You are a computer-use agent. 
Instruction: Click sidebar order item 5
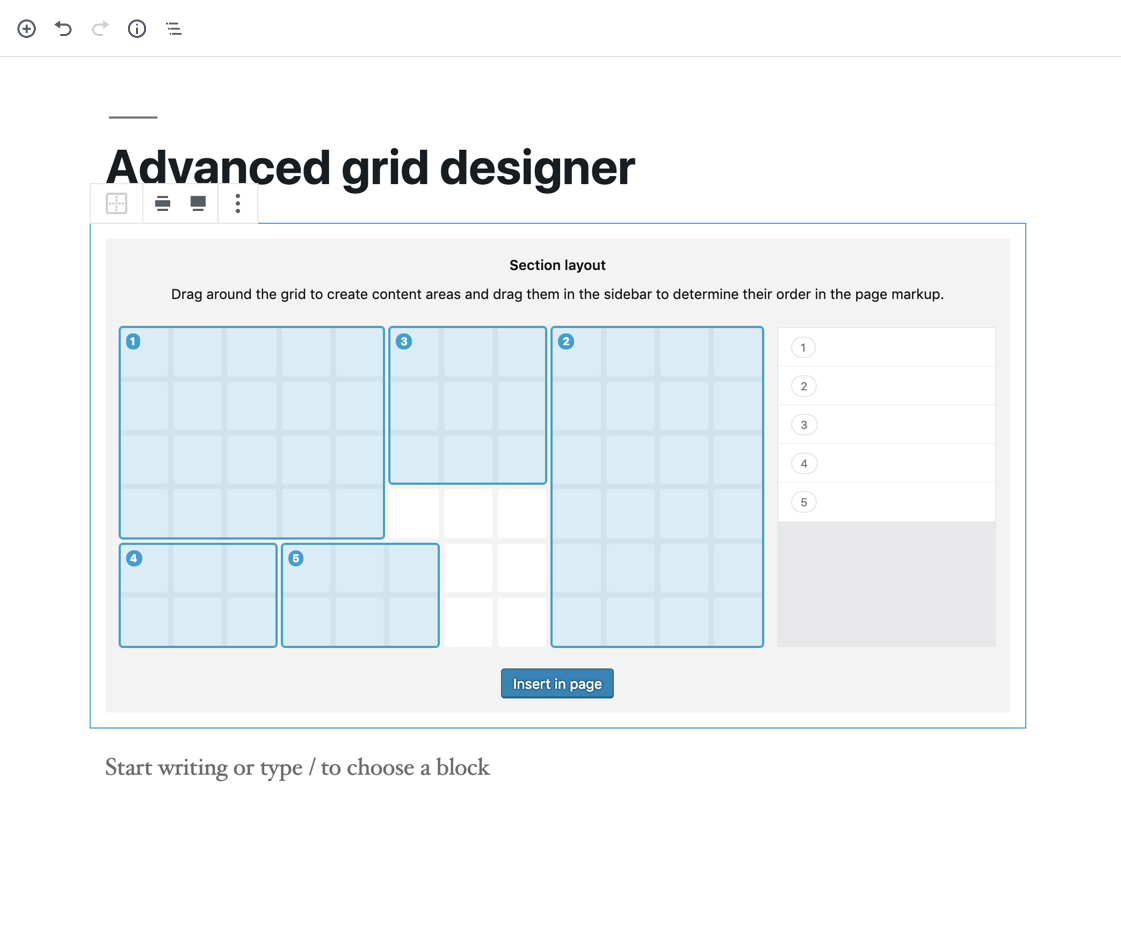tap(886, 502)
